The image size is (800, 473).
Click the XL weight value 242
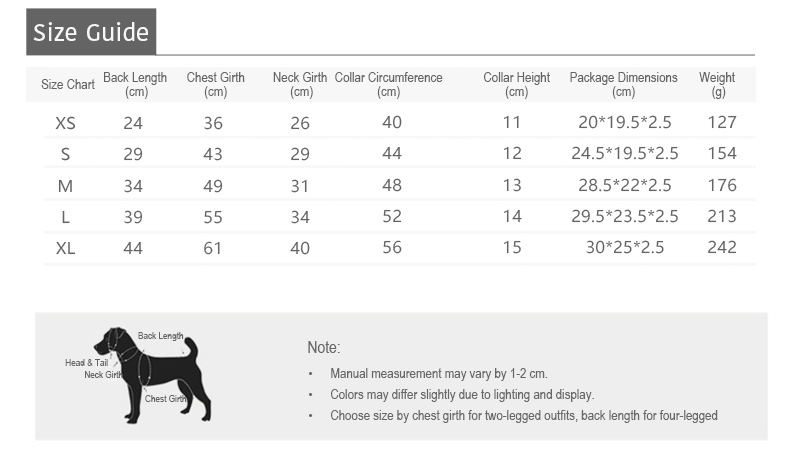(x=721, y=248)
